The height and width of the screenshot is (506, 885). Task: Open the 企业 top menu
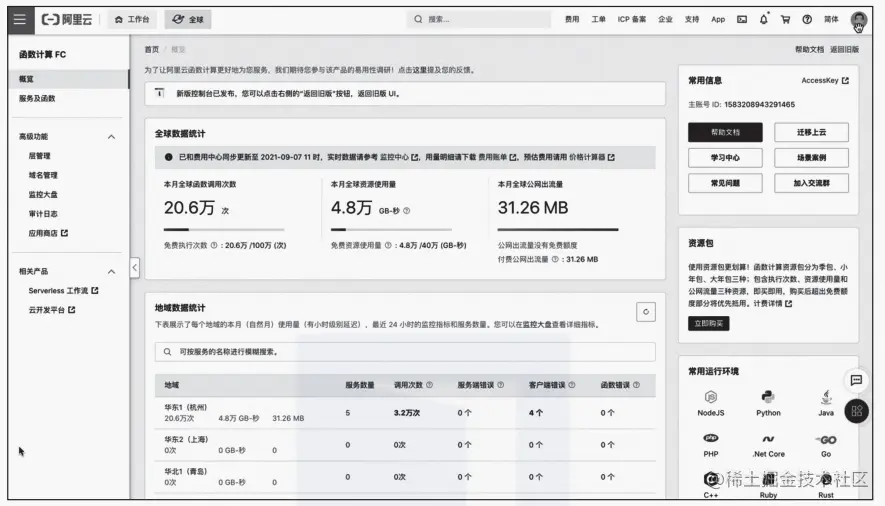click(x=665, y=19)
